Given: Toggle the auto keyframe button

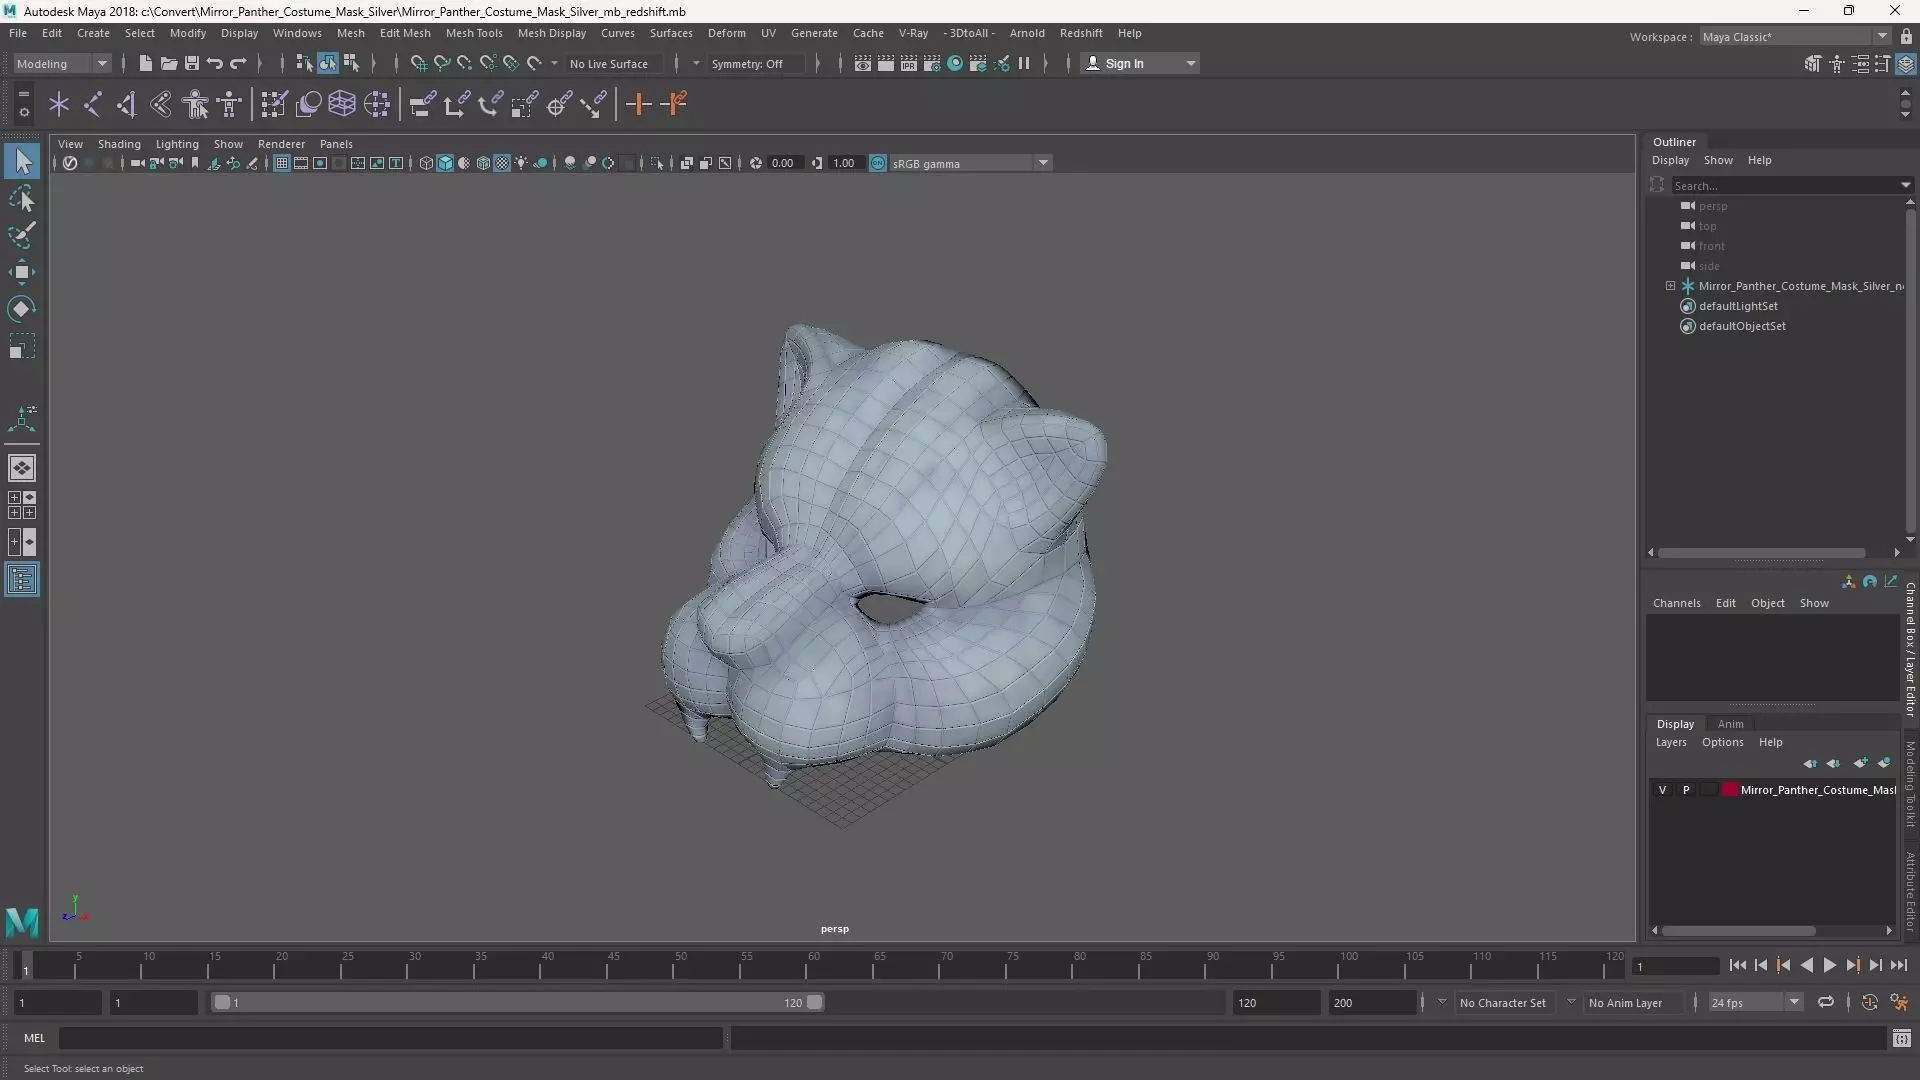Looking at the screenshot, I should pyautogui.click(x=1869, y=1002).
